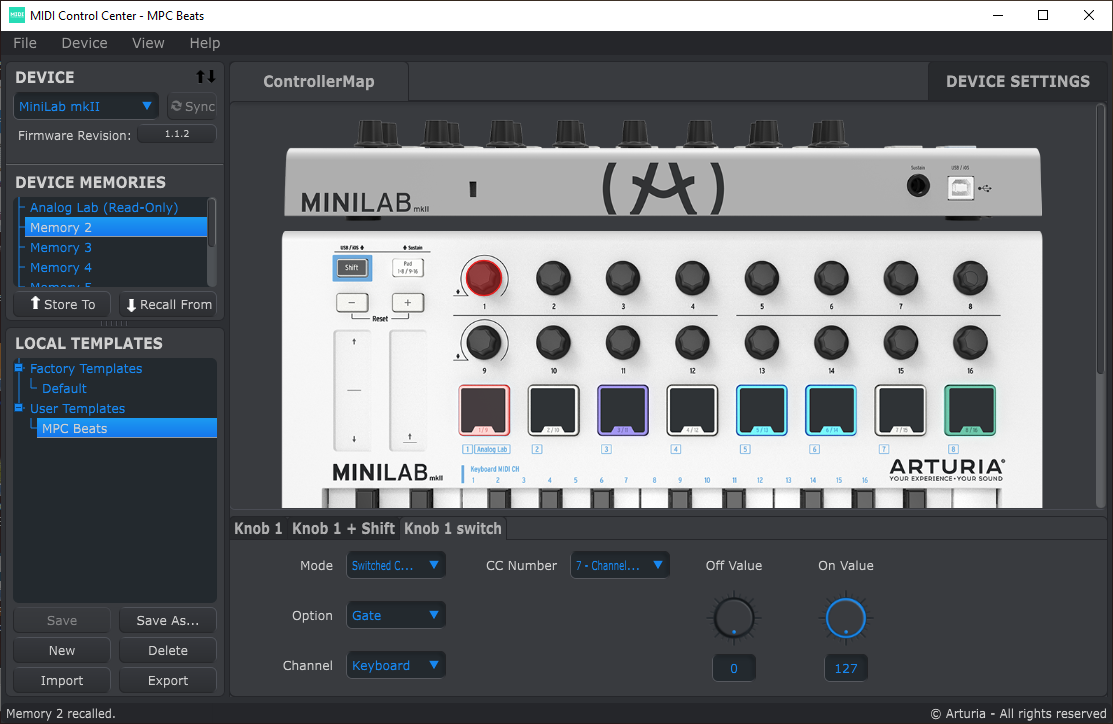This screenshot has height=724, width=1113.
Task: Select Knob 3 on the MiniLab image
Action: pyautogui.click(x=623, y=278)
